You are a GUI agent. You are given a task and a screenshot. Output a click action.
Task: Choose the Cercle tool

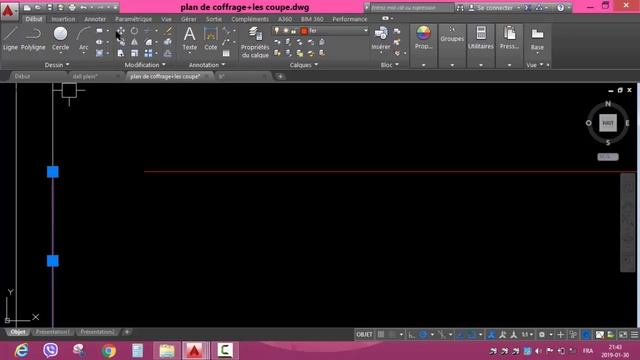tap(60, 38)
